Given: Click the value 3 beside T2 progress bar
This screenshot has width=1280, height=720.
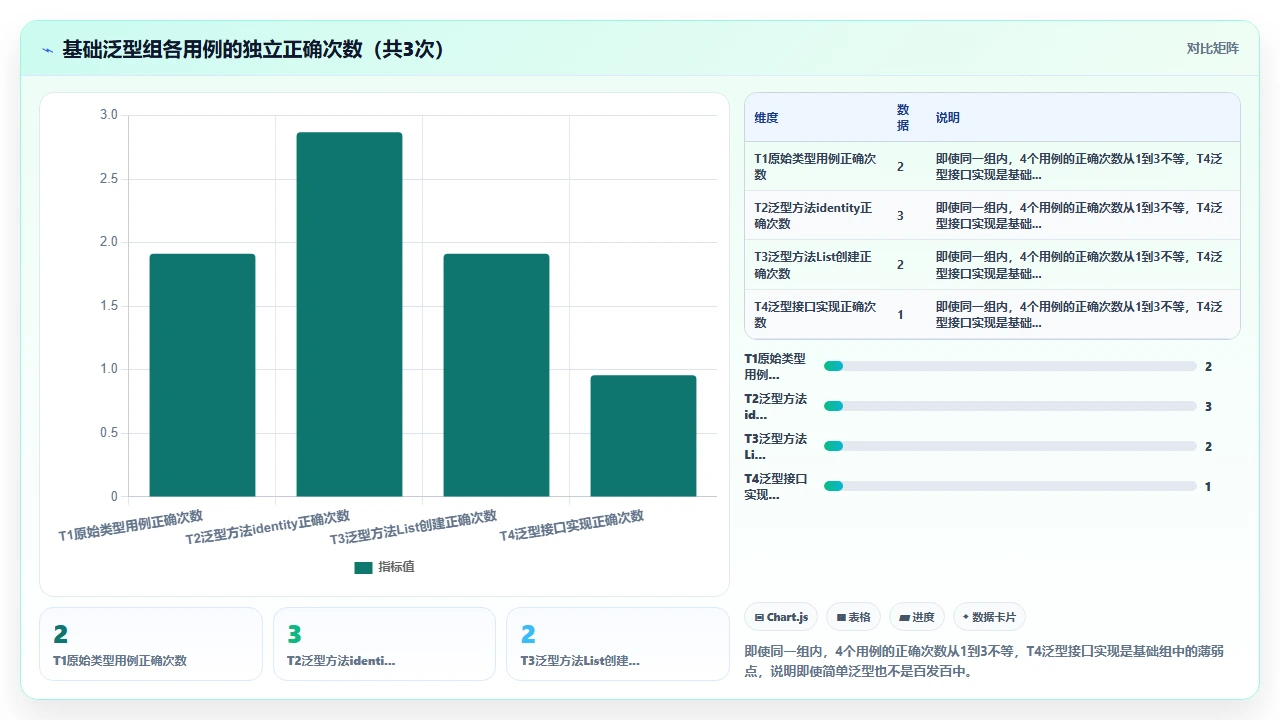Looking at the screenshot, I should [x=1208, y=407].
